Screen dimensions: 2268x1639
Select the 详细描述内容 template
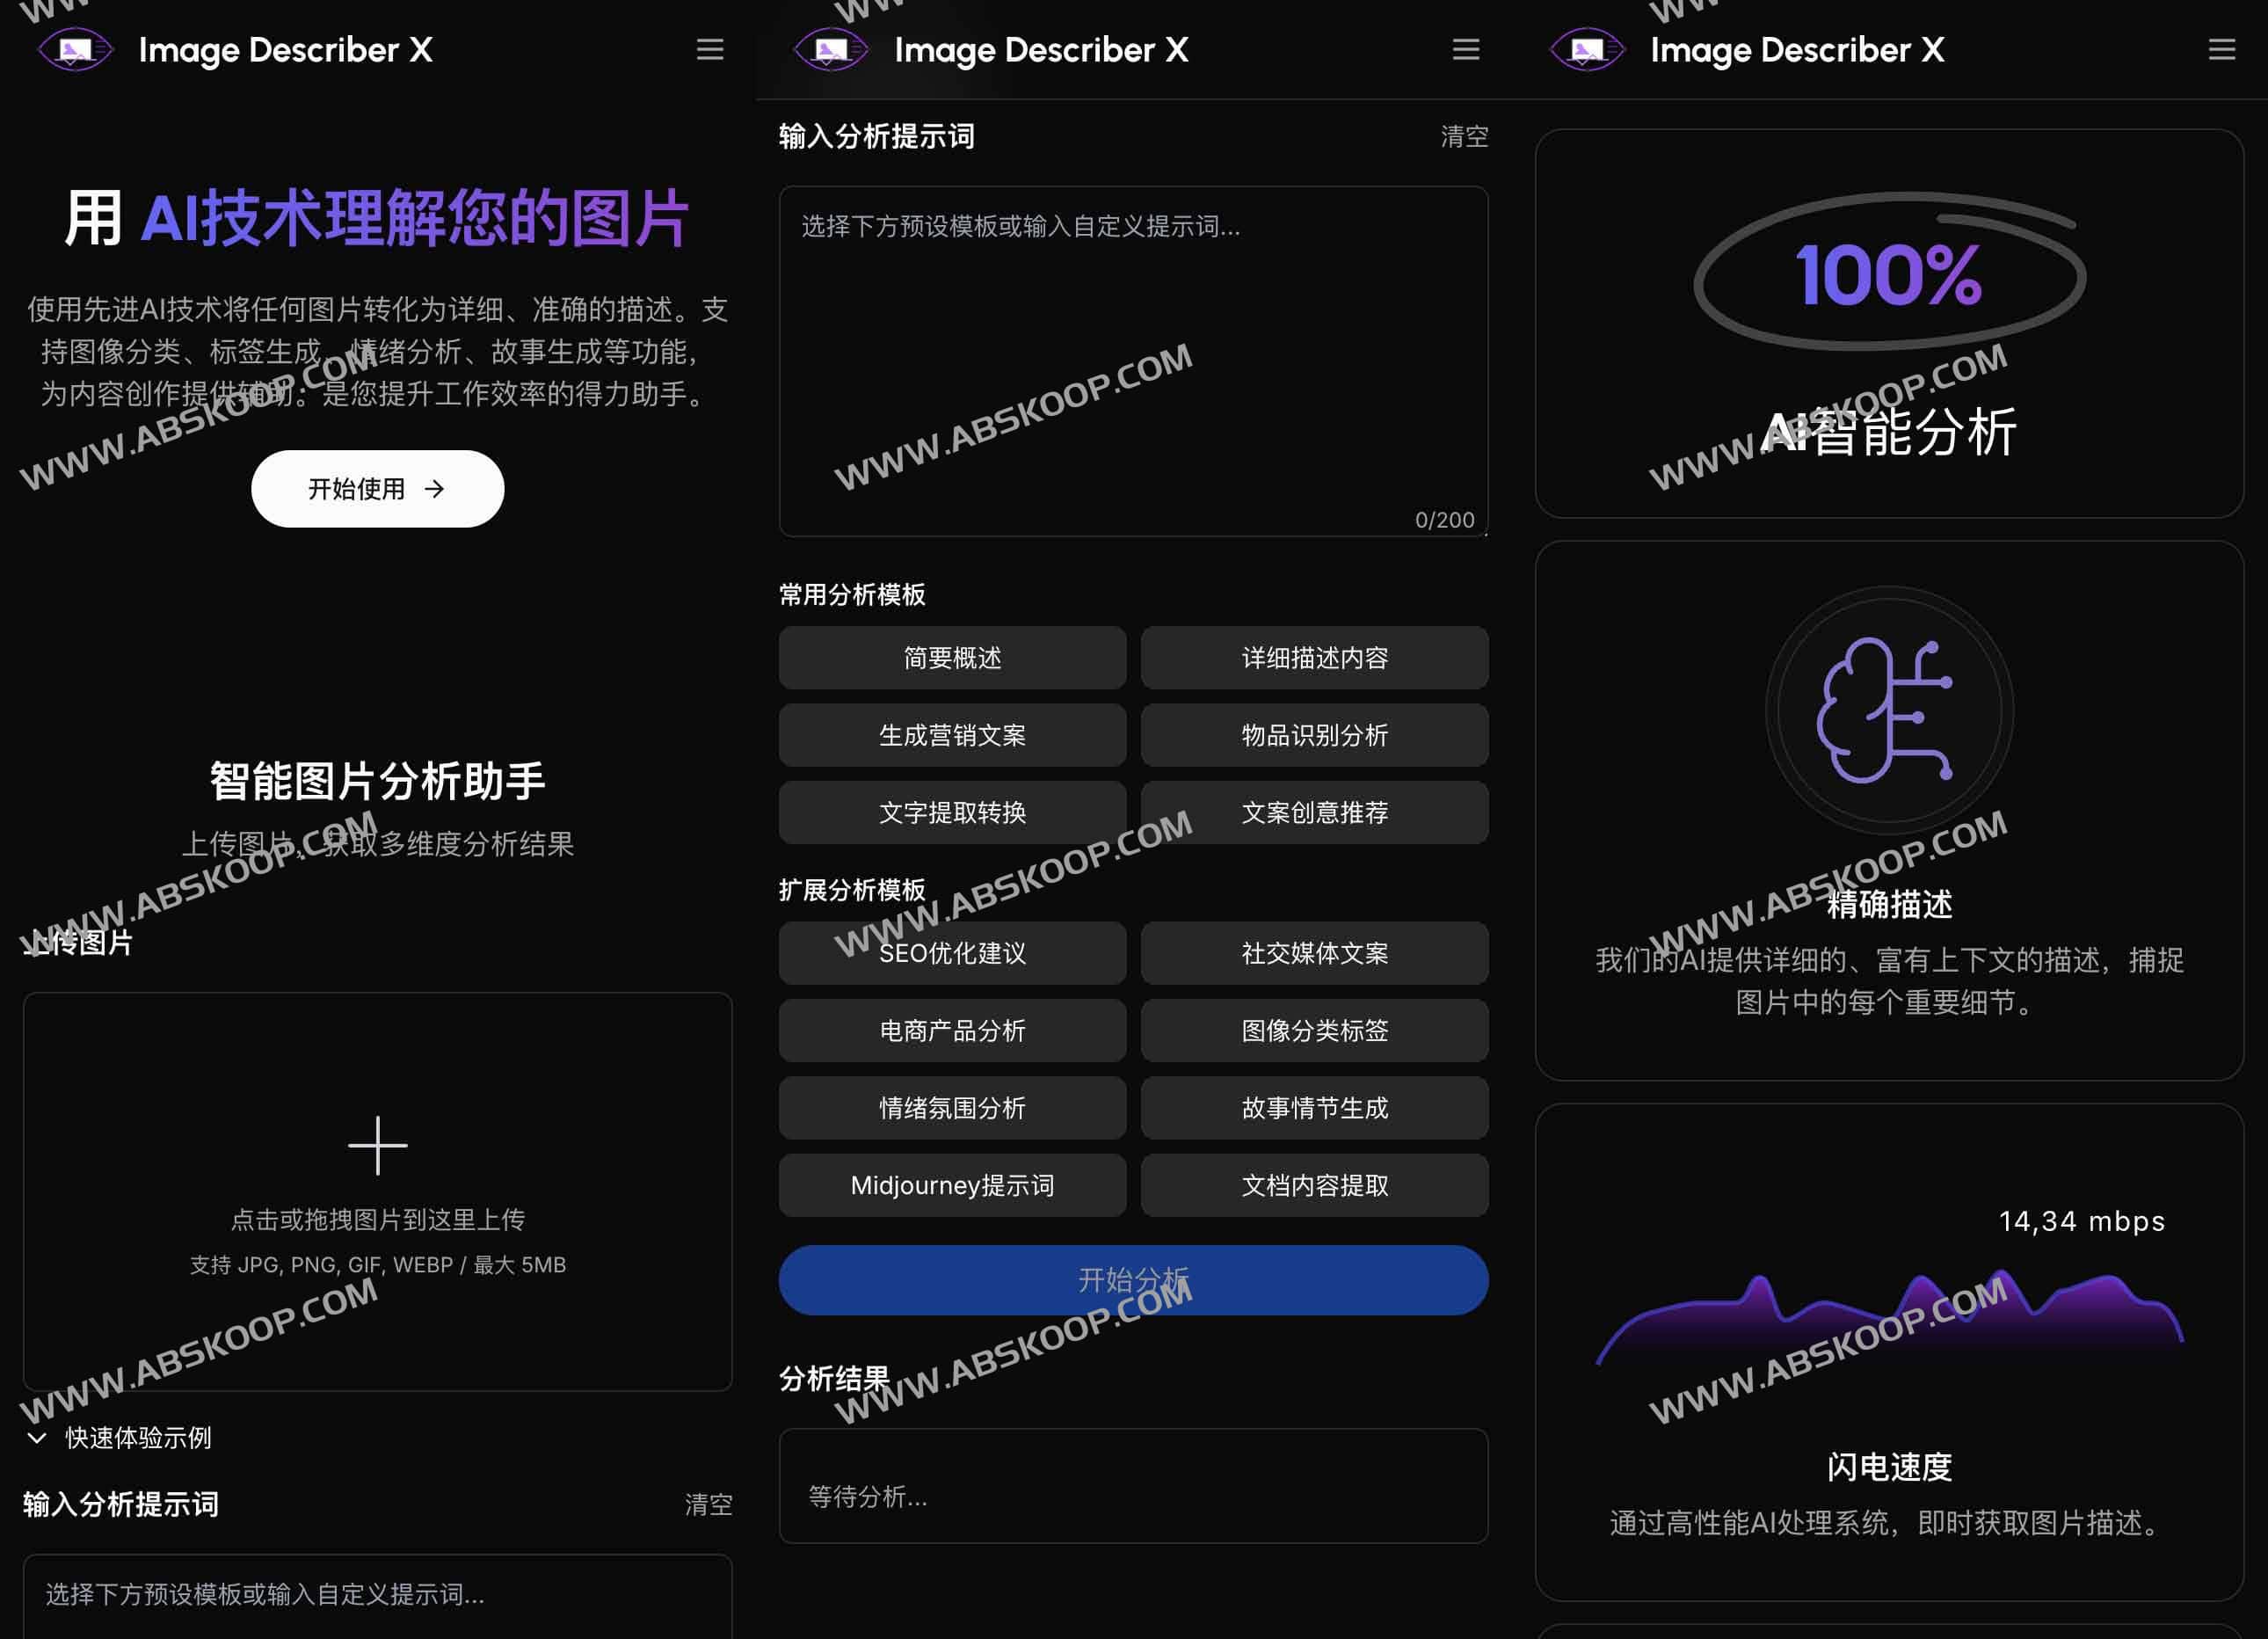tap(1313, 658)
